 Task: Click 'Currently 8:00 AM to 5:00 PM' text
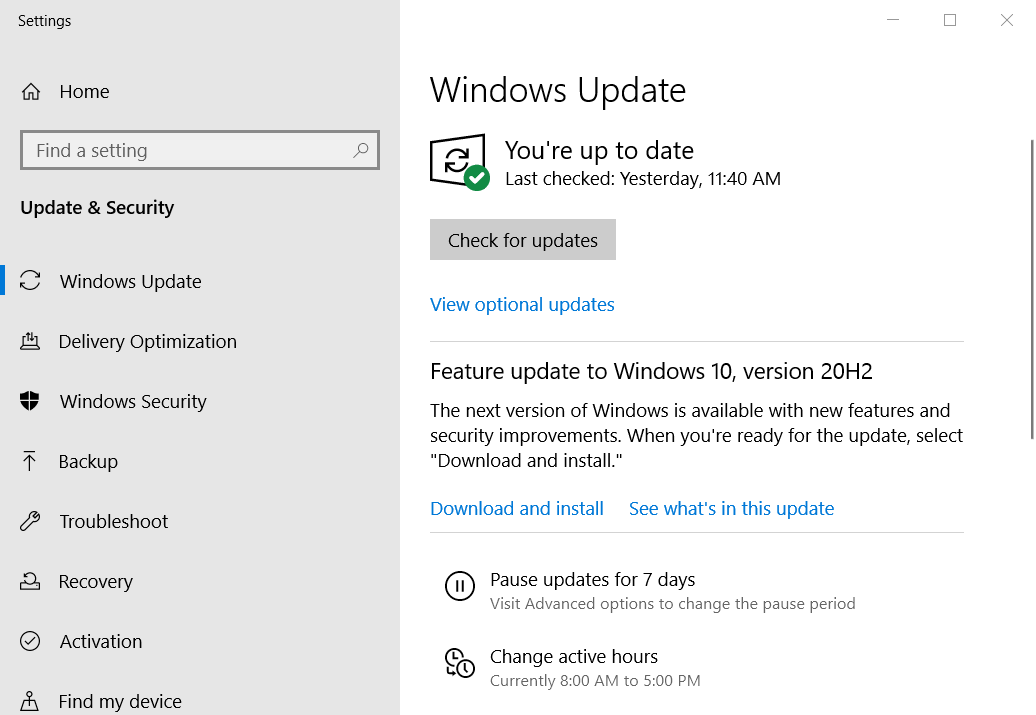click(x=595, y=680)
